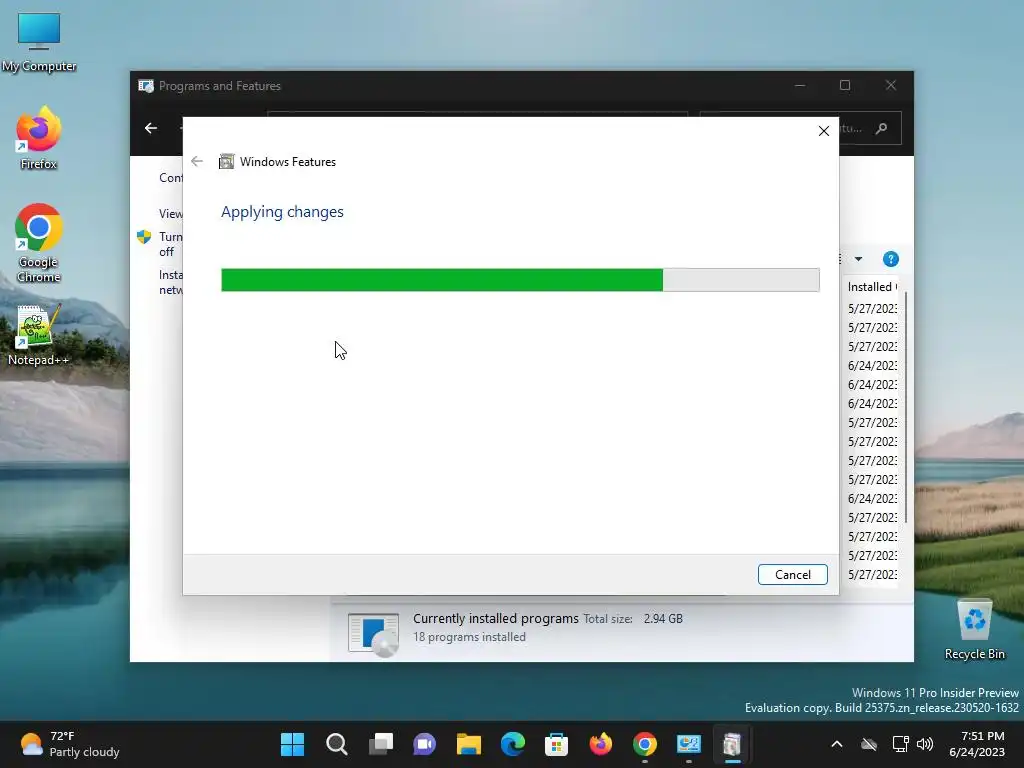The width and height of the screenshot is (1024, 768).
Task: Open taskbar Search
Action: click(x=336, y=744)
